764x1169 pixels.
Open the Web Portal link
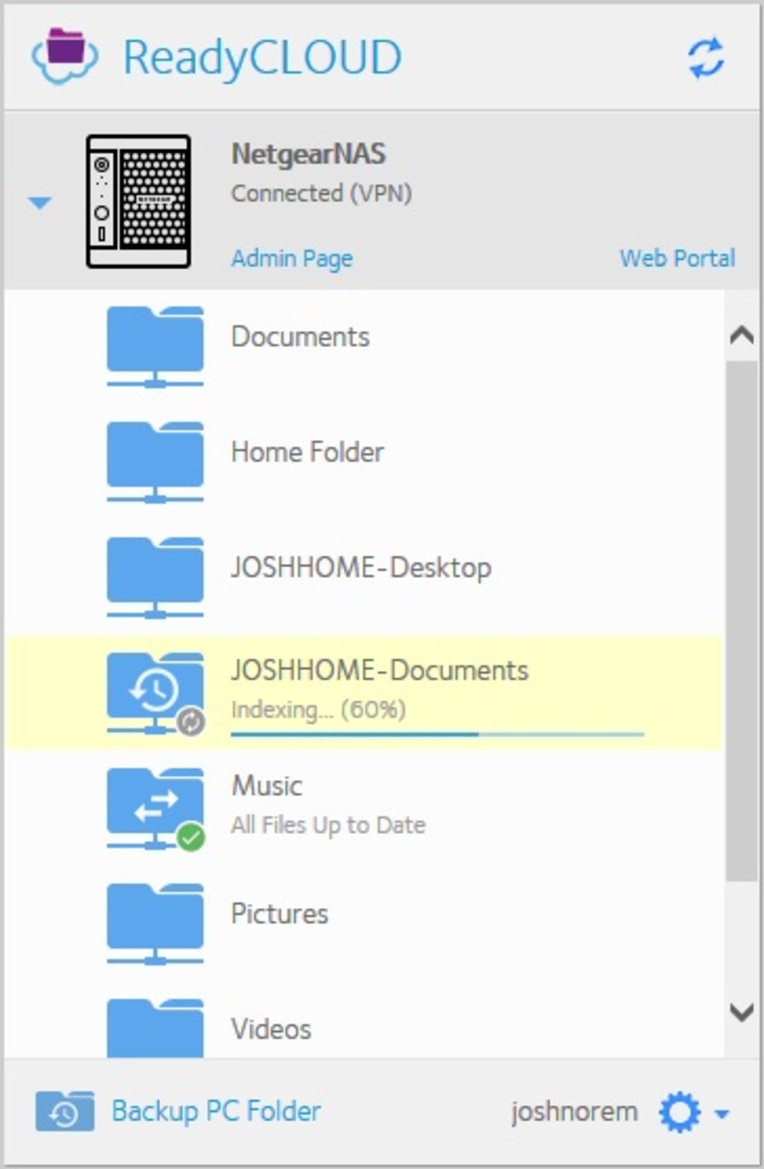[x=677, y=258]
